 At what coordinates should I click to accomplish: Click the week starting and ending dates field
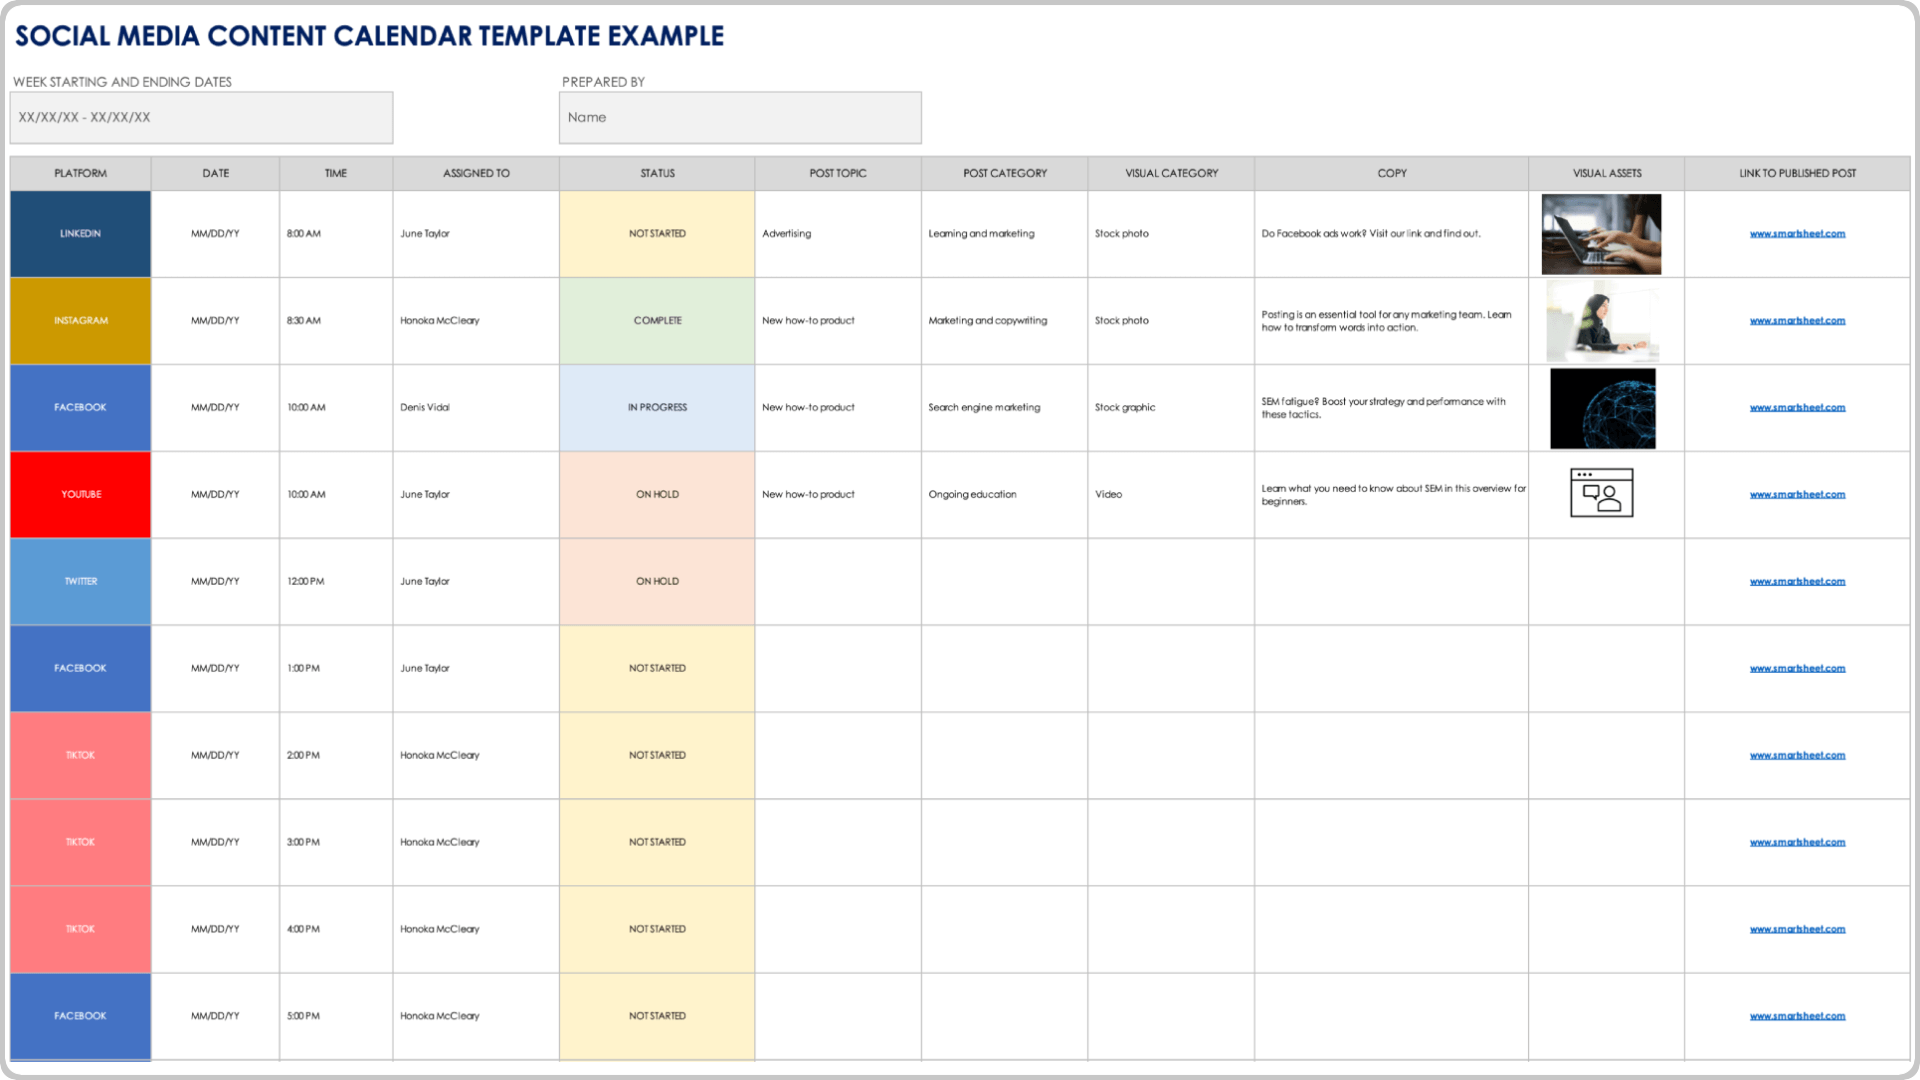(201, 118)
